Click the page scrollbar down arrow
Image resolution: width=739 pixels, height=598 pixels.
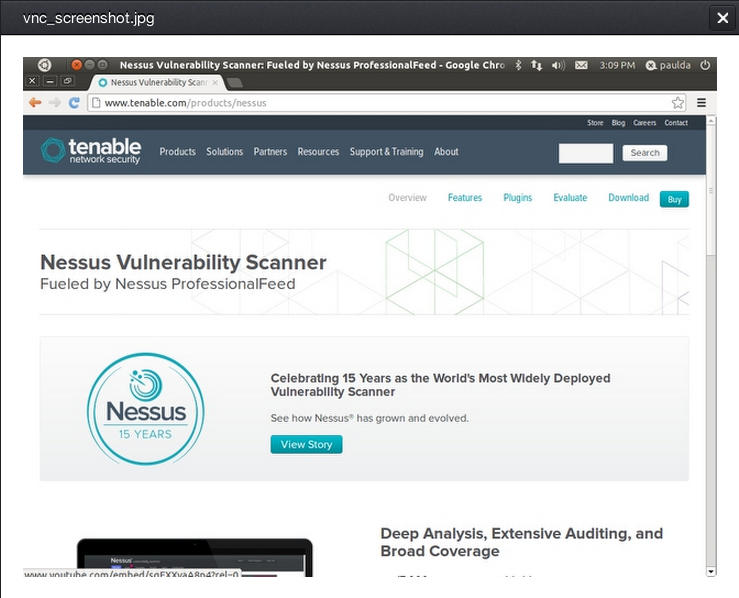click(711, 571)
